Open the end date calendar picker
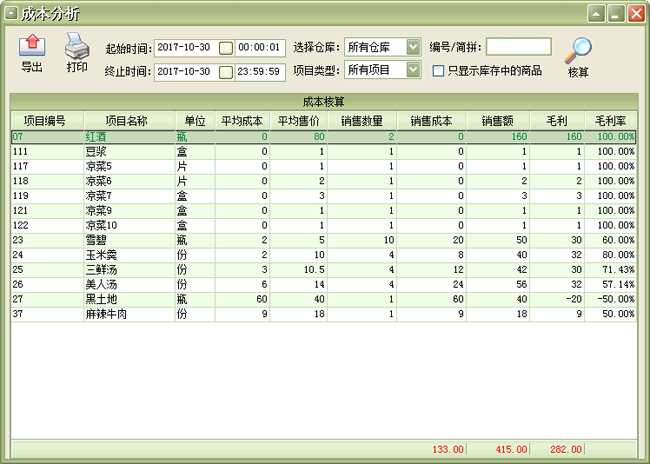 pos(226,71)
